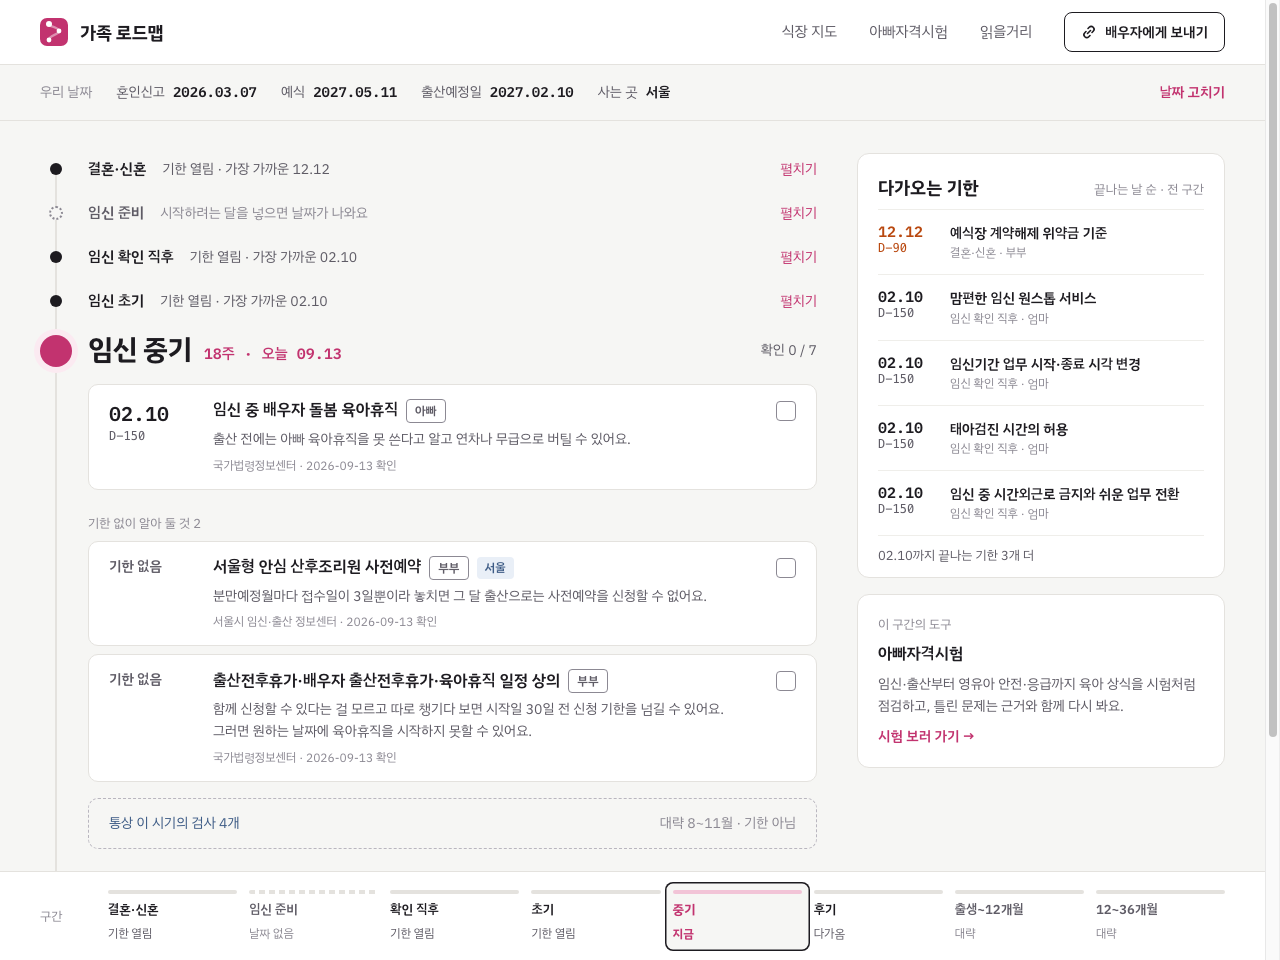Screen dimensions: 1280x960
Task: Open the 통상 이 시기의 검사 4개 panel
Action: pyautogui.click(x=452, y=823)
